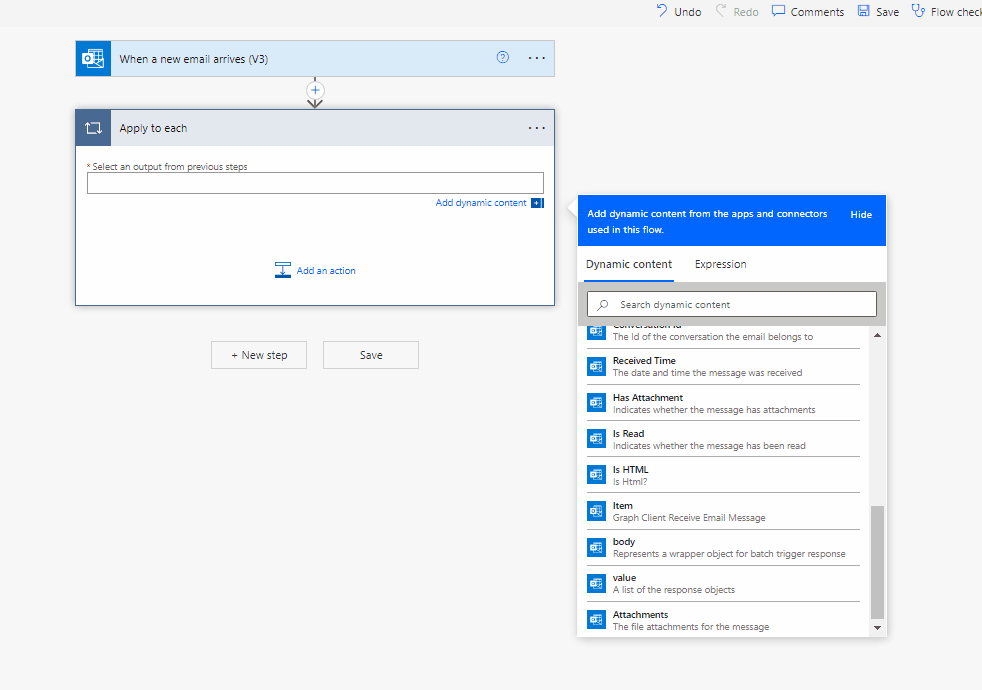Click scrollbar down arrow in content list
Viewport: 982px width, 690px height.
877,627
